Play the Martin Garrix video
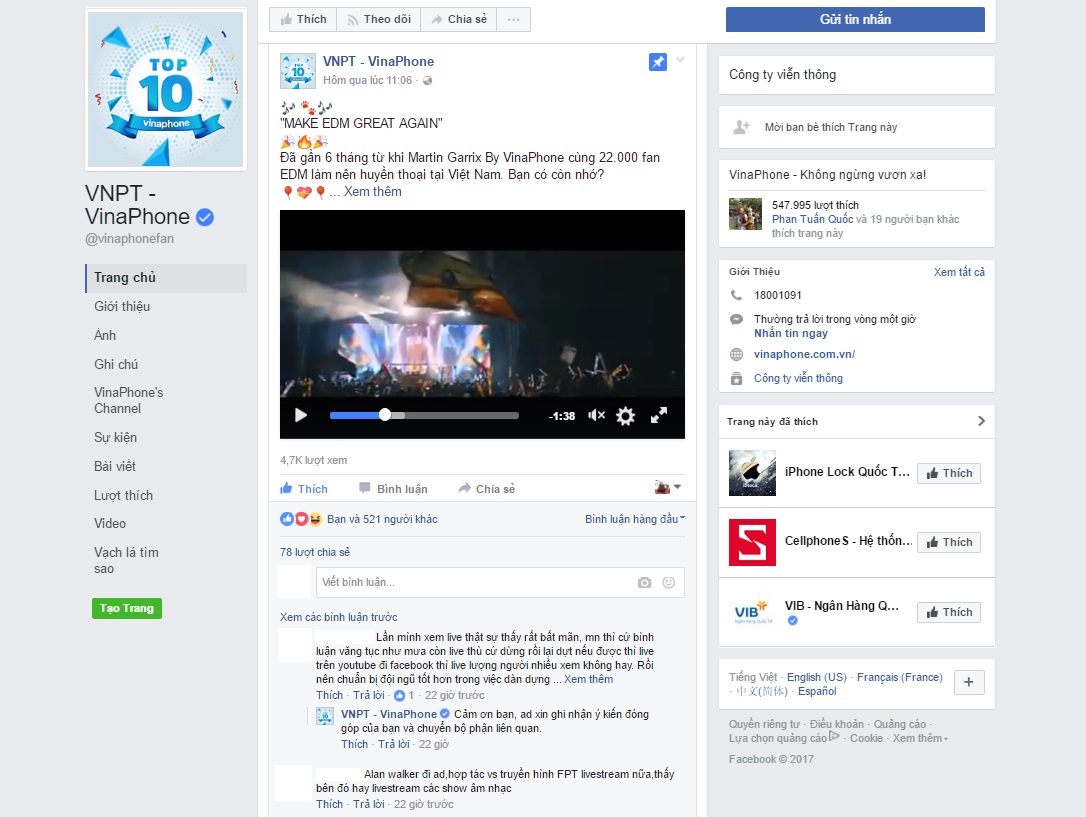The image size is (1086, 817). [x=300, y=416]
